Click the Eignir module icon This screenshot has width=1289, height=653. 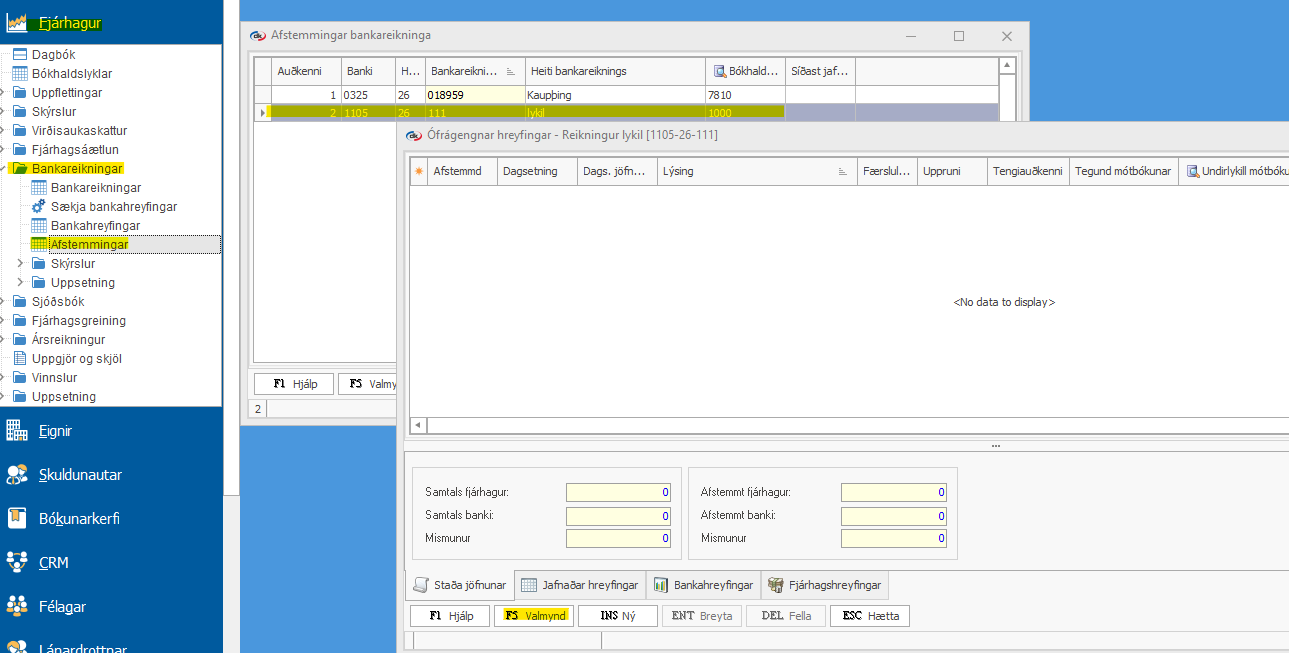(x=17, y=431)
